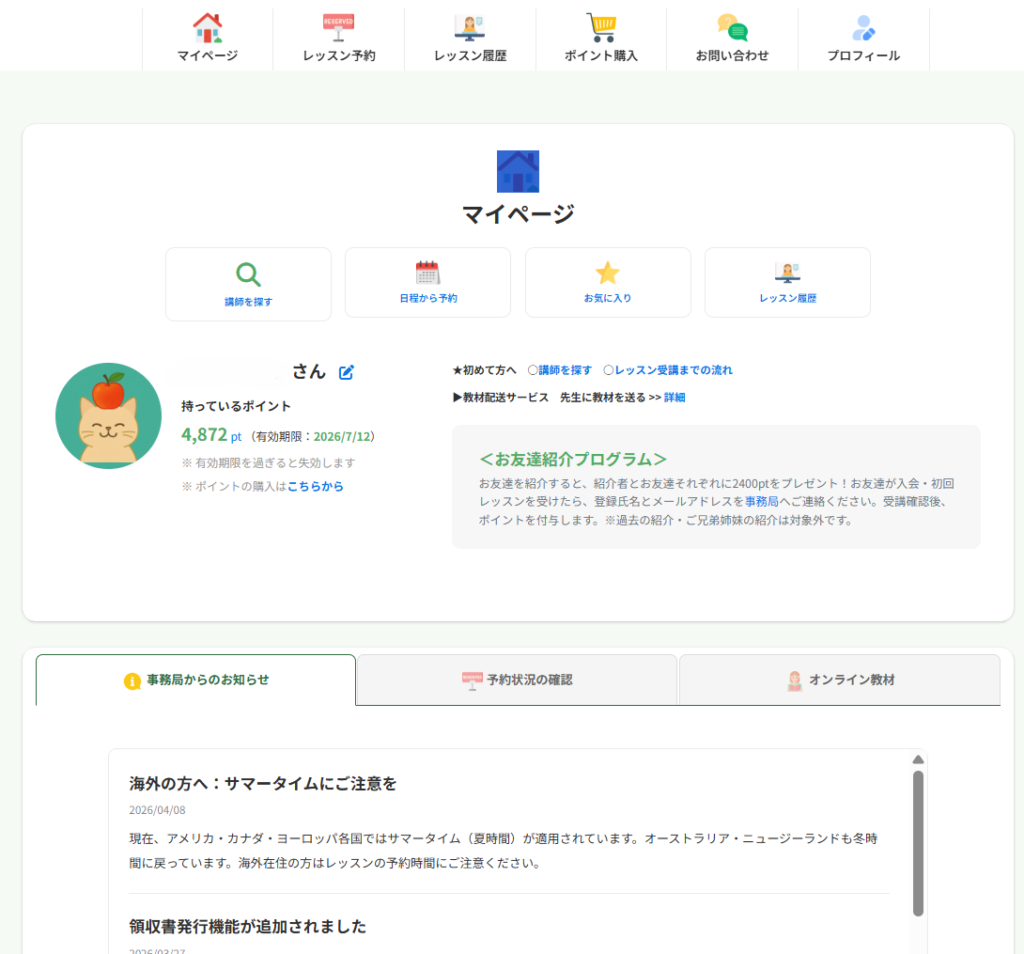Click the 事務局 link in the referral box
The image size is (1024, 954).
(761, 501)
